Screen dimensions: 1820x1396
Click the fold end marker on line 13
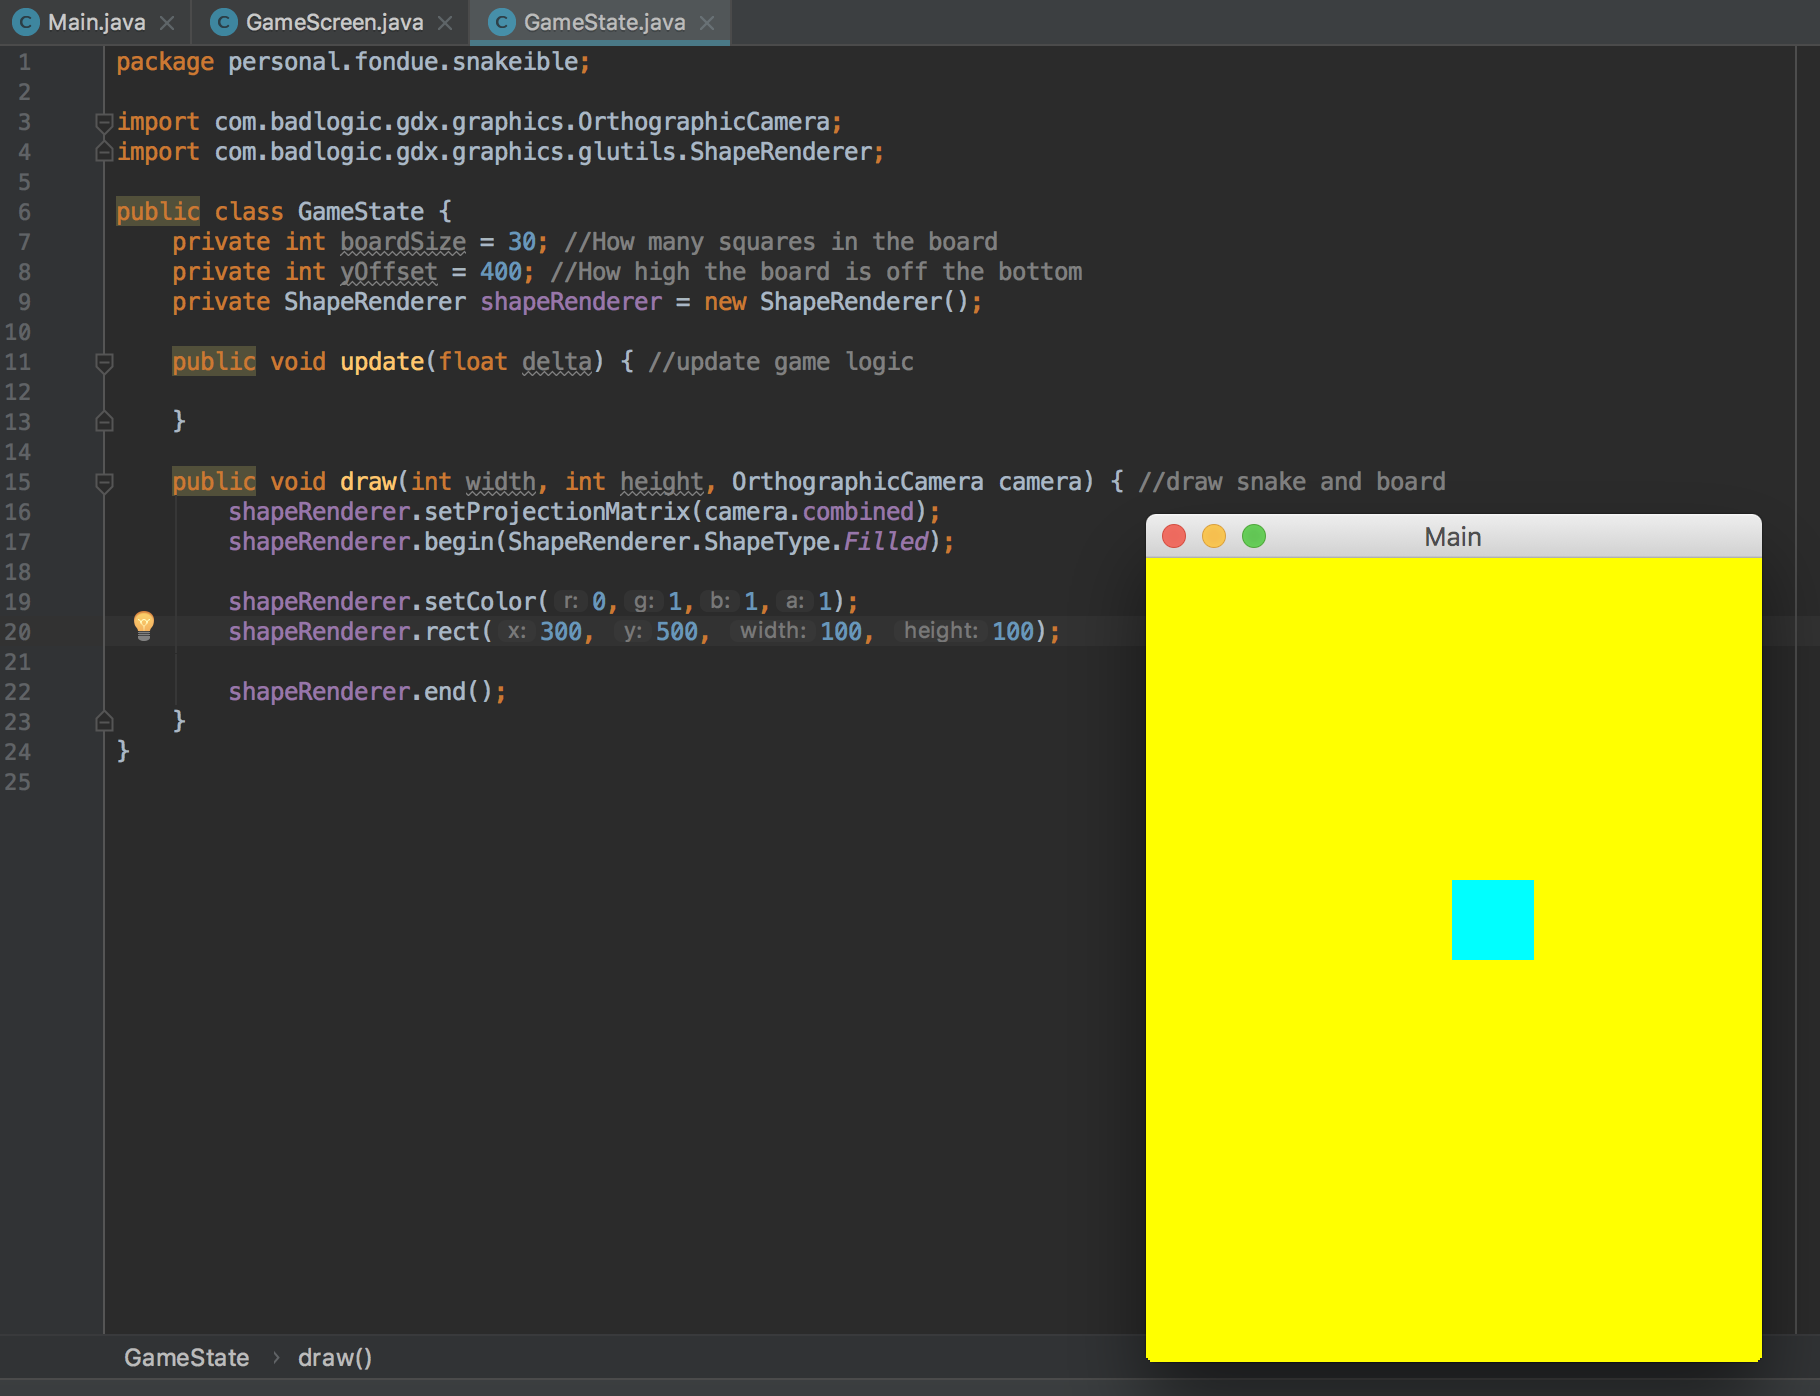104,422
